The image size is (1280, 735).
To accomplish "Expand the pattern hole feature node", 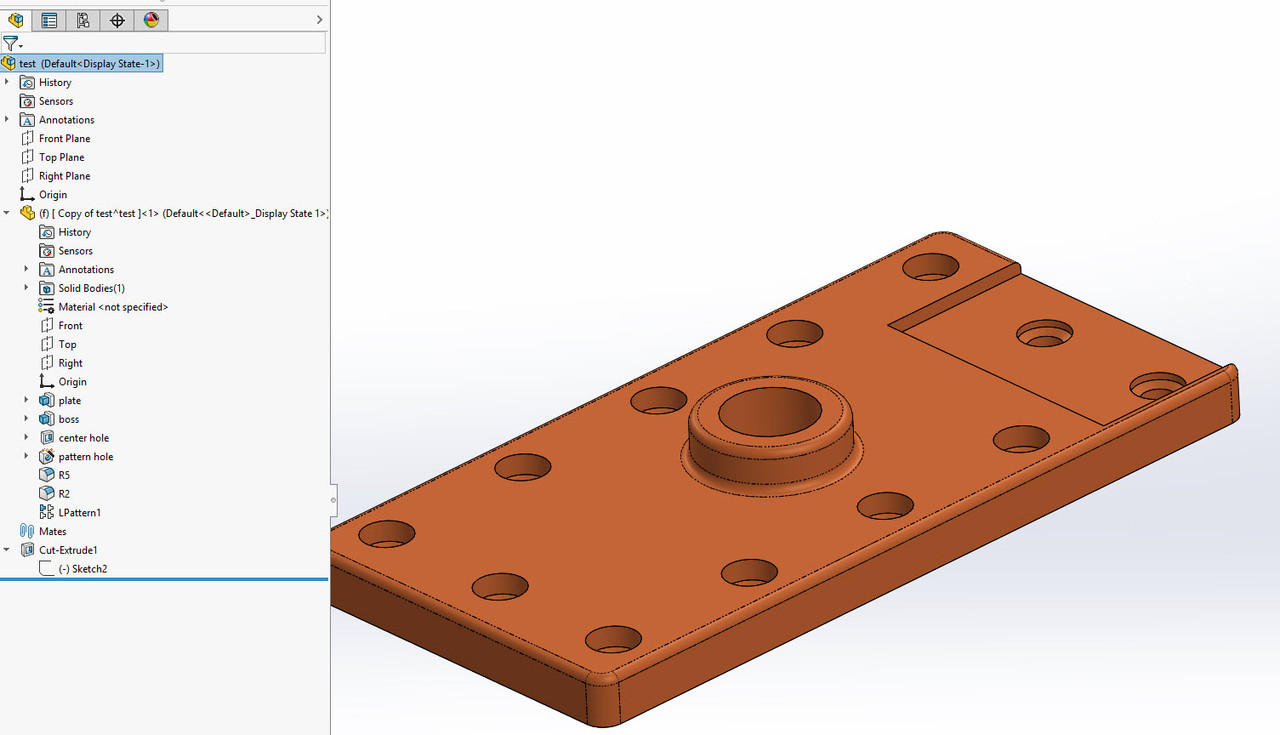I will tap(25, 456).
